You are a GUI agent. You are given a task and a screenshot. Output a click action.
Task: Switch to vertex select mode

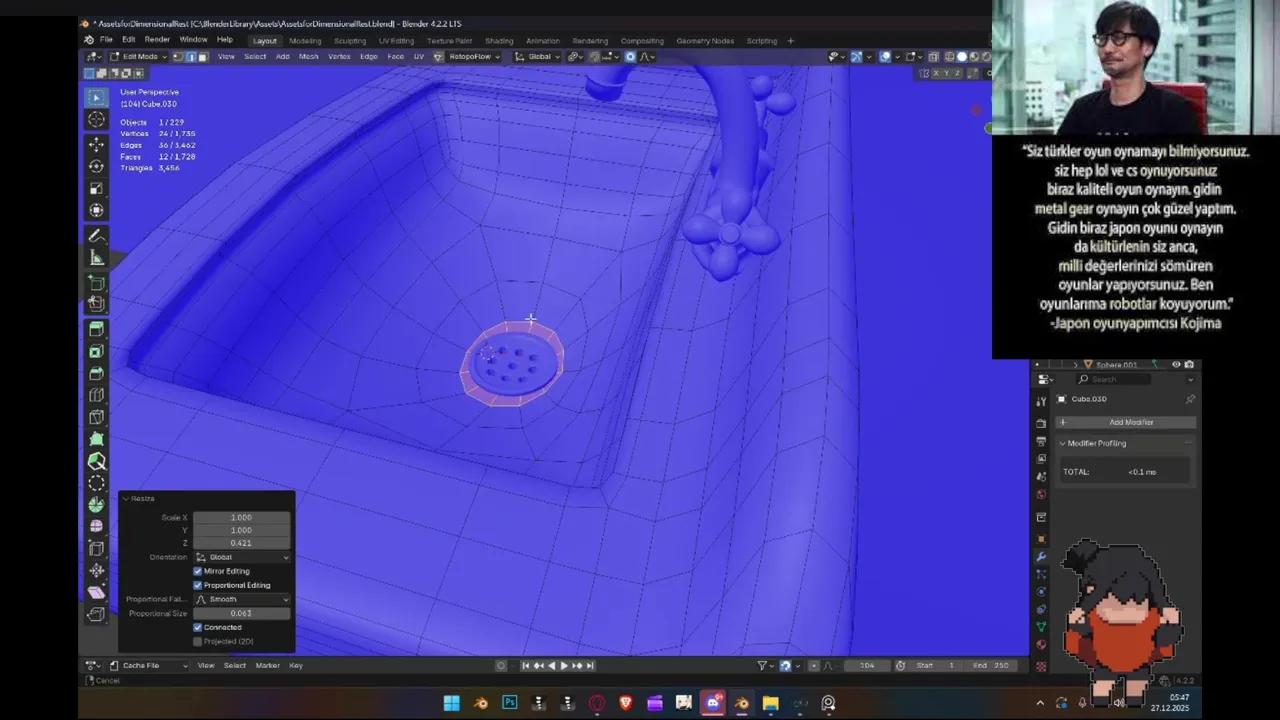click(x=177, y=57)
